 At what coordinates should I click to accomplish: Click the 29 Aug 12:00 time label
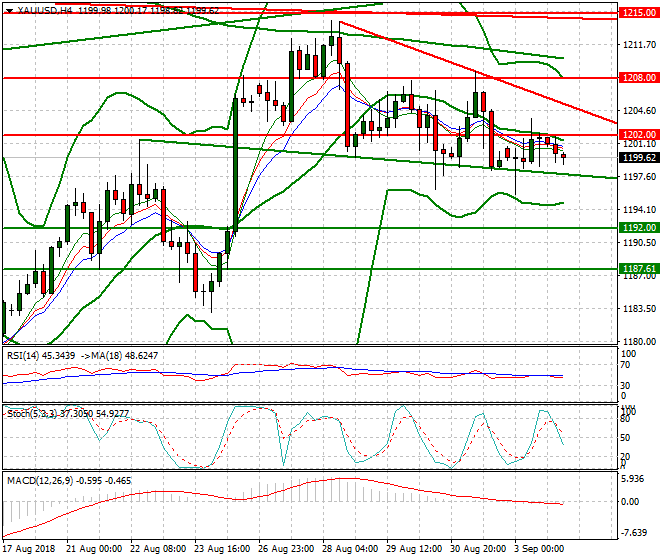coord(414,549)
